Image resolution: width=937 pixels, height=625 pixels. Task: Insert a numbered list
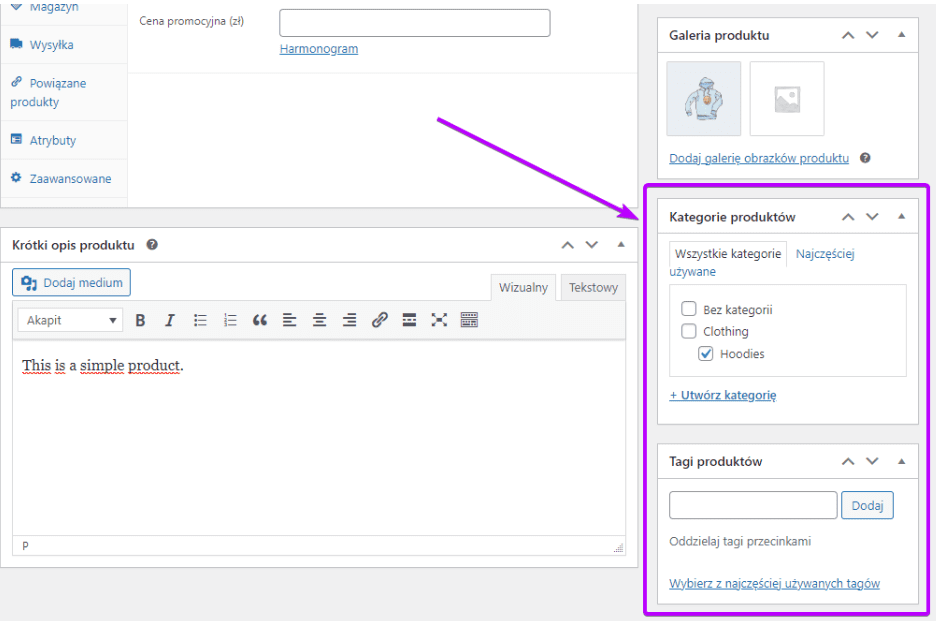tap(230, 320)
